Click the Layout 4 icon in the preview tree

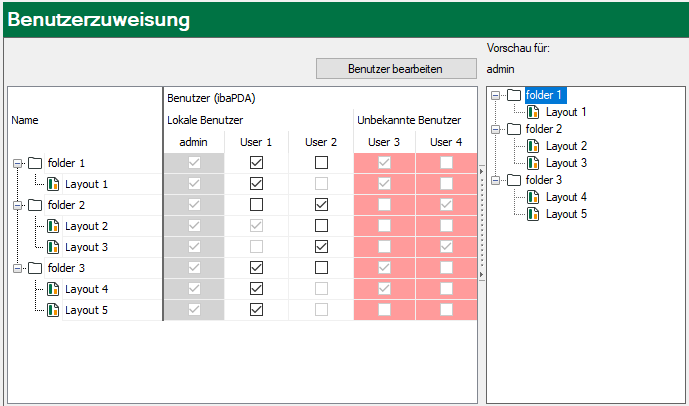tap(534, 197)
